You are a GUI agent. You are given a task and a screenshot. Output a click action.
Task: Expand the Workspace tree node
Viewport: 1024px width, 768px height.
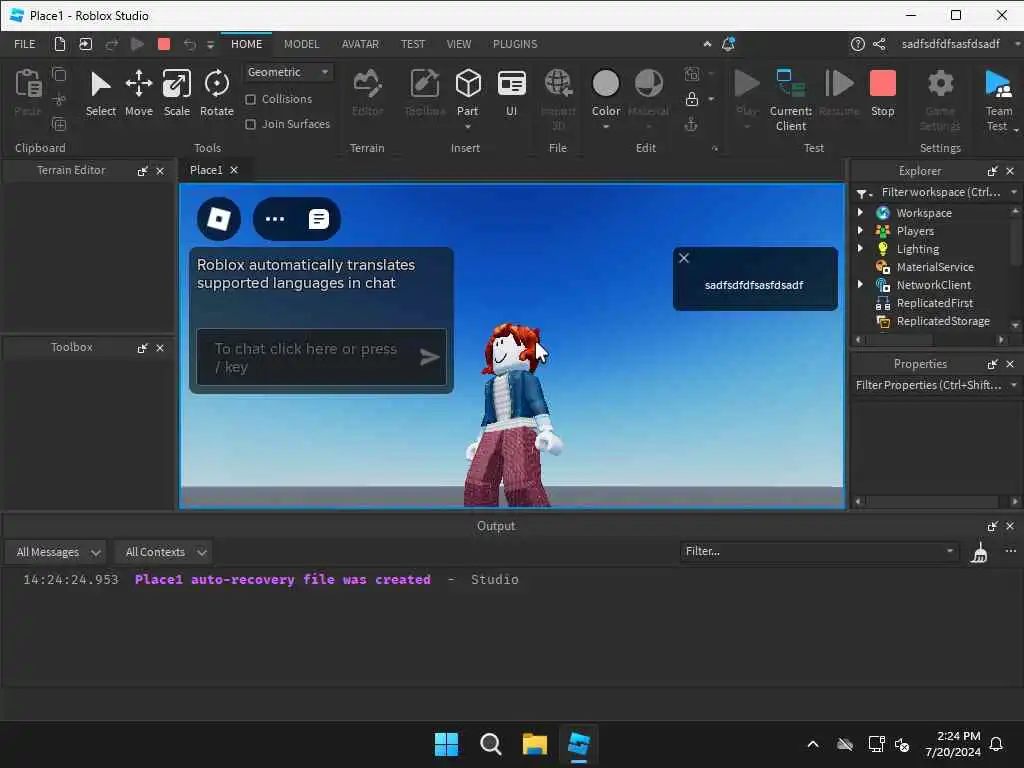860,212
